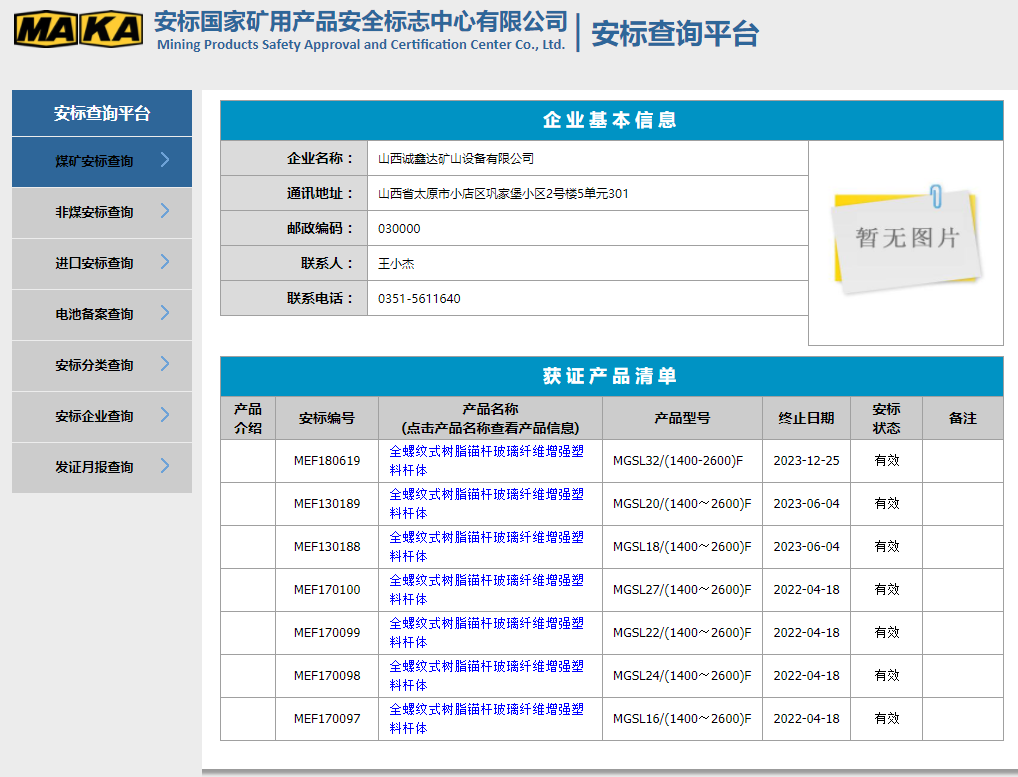Click the chevron icon next to 发证月报查询
1018x777 pixels.
(165, 466)
